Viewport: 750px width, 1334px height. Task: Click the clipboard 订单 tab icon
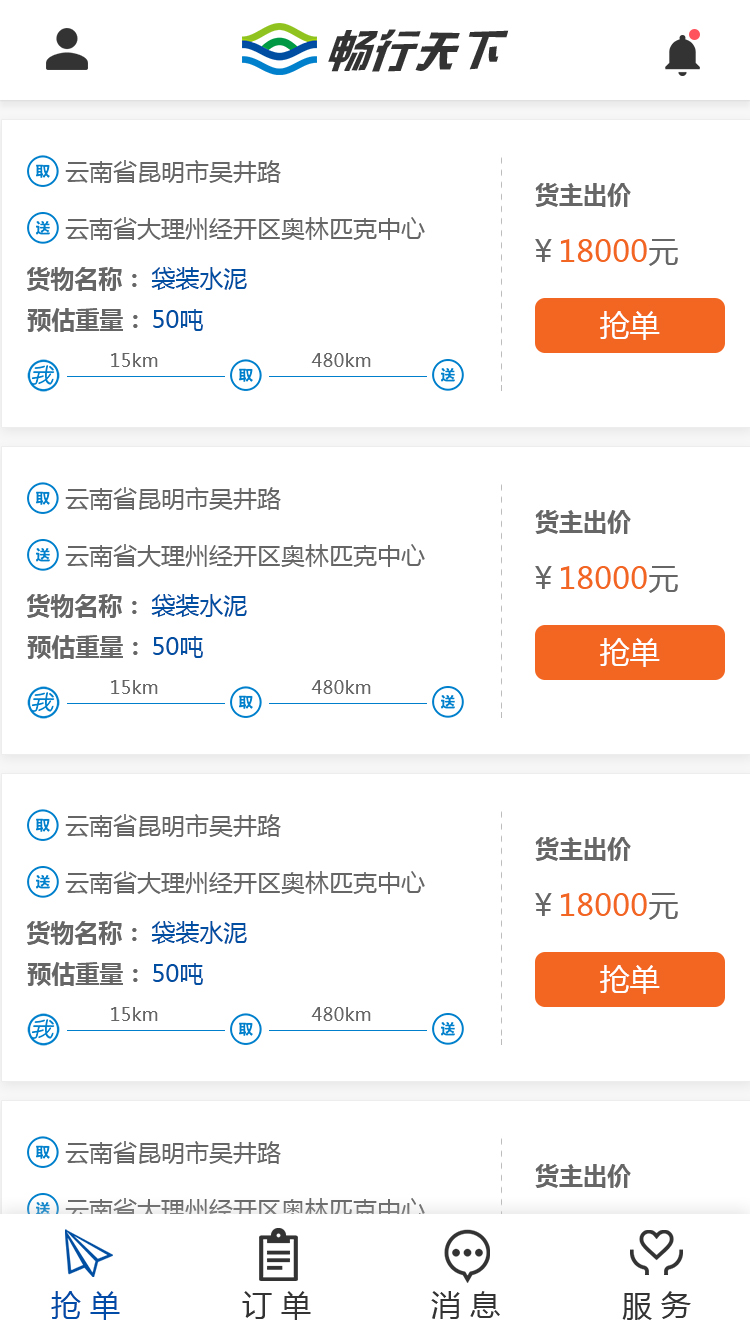tap(278, 1255)
